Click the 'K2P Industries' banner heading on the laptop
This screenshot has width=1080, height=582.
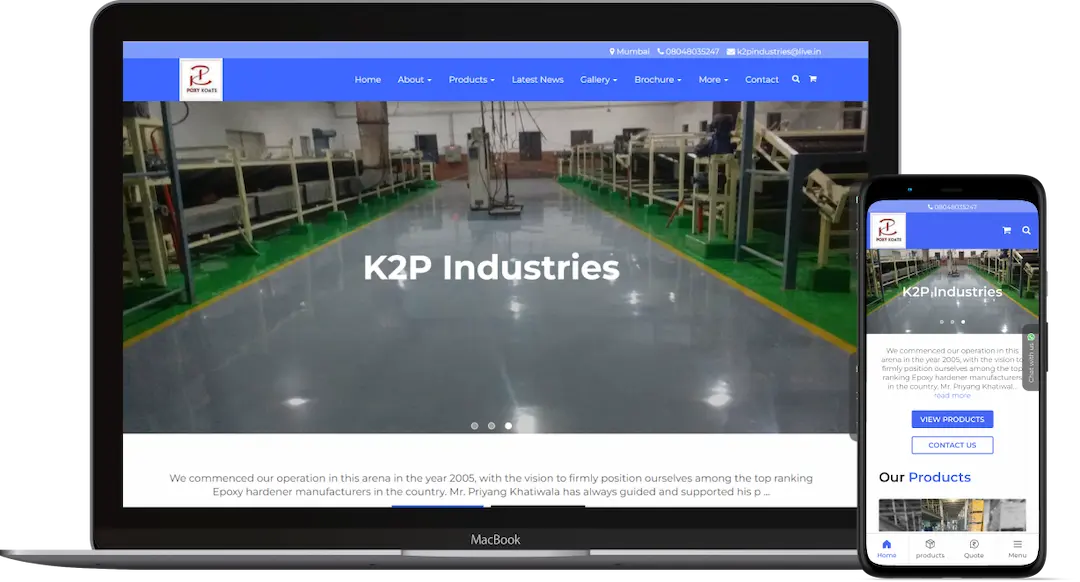491,267
